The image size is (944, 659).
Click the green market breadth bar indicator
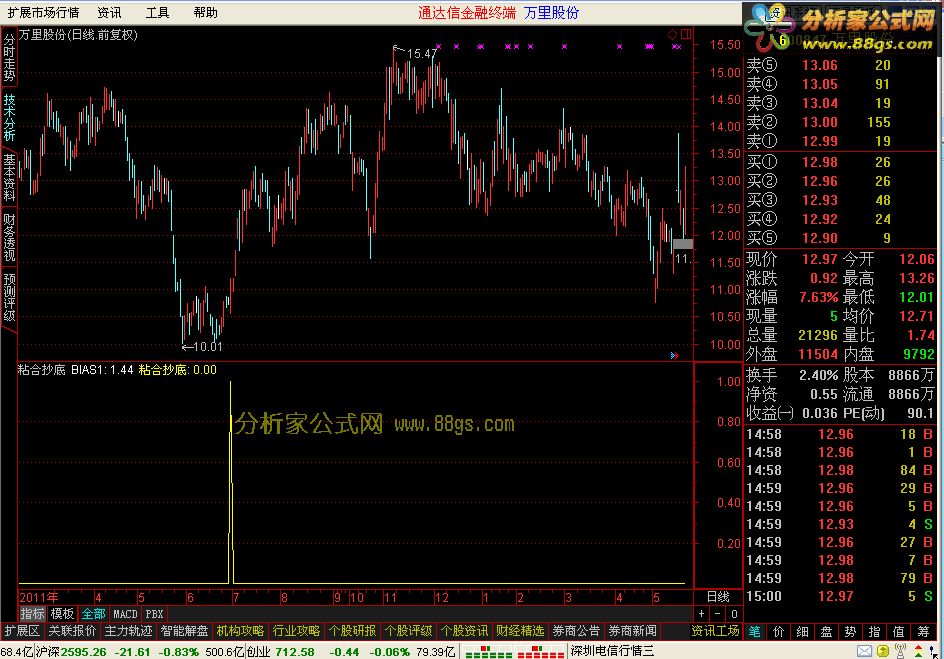click(x=488, y=652)
